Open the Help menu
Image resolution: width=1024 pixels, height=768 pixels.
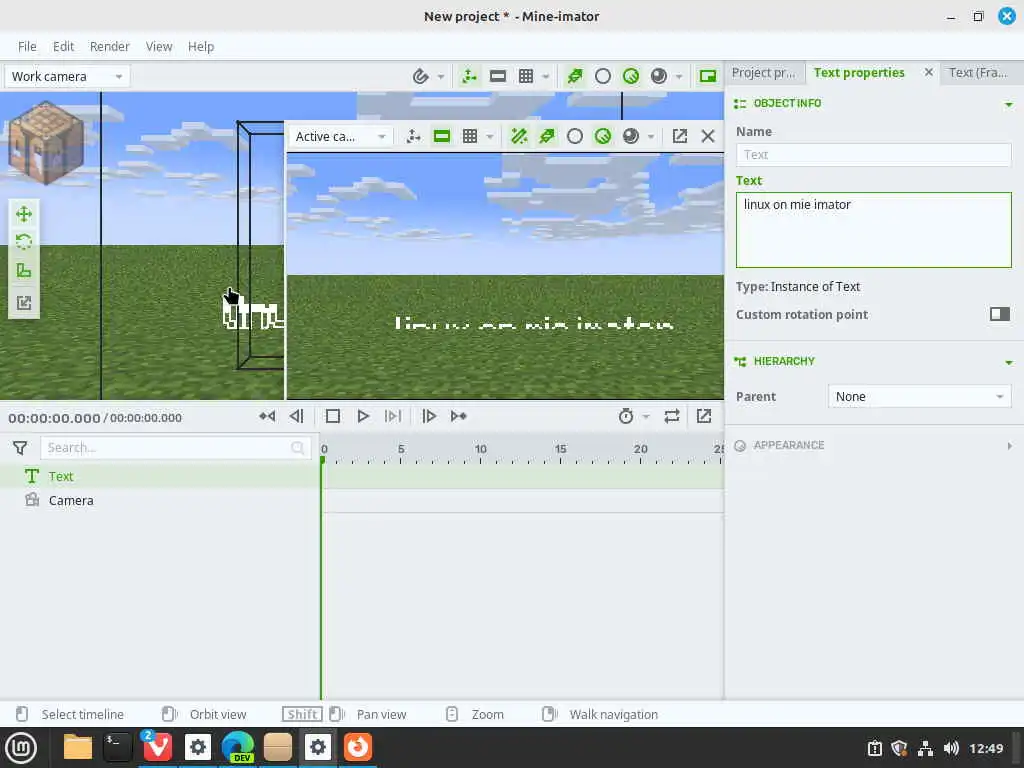[x=201, y=46]
